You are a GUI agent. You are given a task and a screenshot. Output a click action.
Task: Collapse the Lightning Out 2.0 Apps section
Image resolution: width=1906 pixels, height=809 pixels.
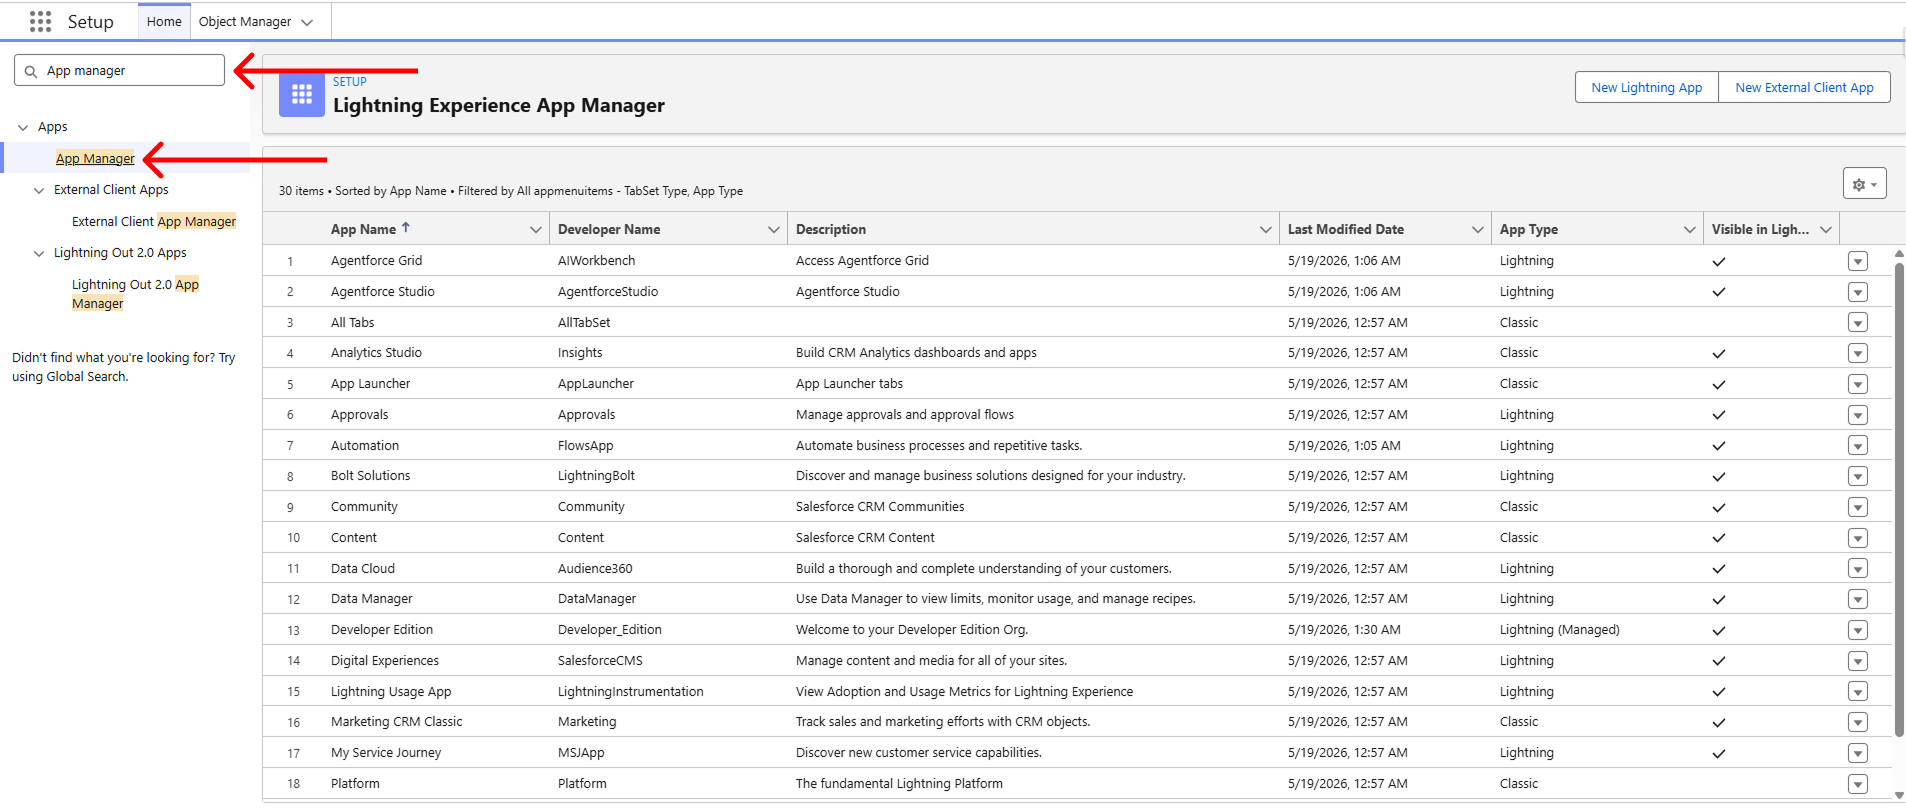tap(39, 253)
